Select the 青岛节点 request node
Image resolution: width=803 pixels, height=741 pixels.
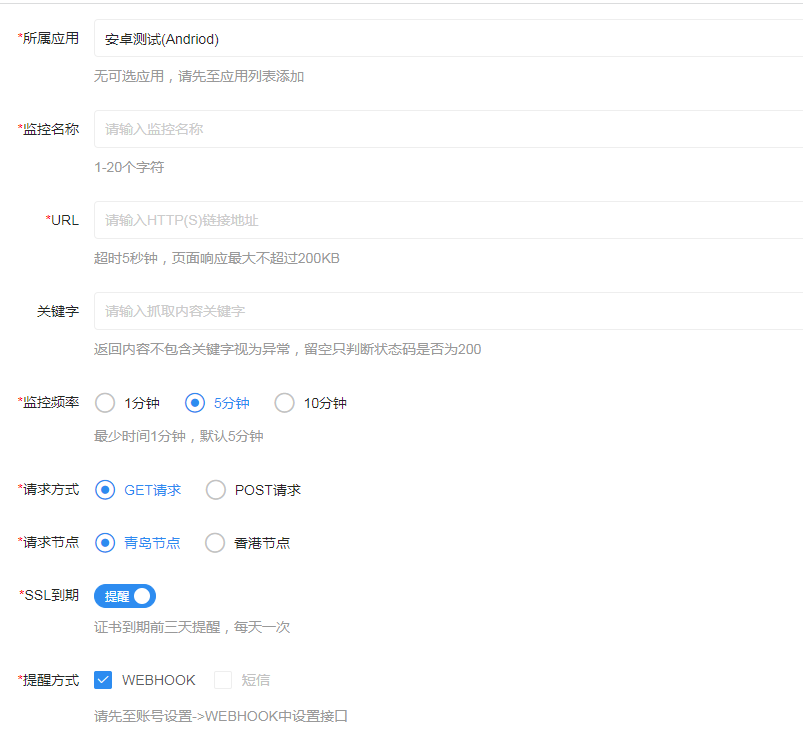pyautogui.click(x=105, y=543)
